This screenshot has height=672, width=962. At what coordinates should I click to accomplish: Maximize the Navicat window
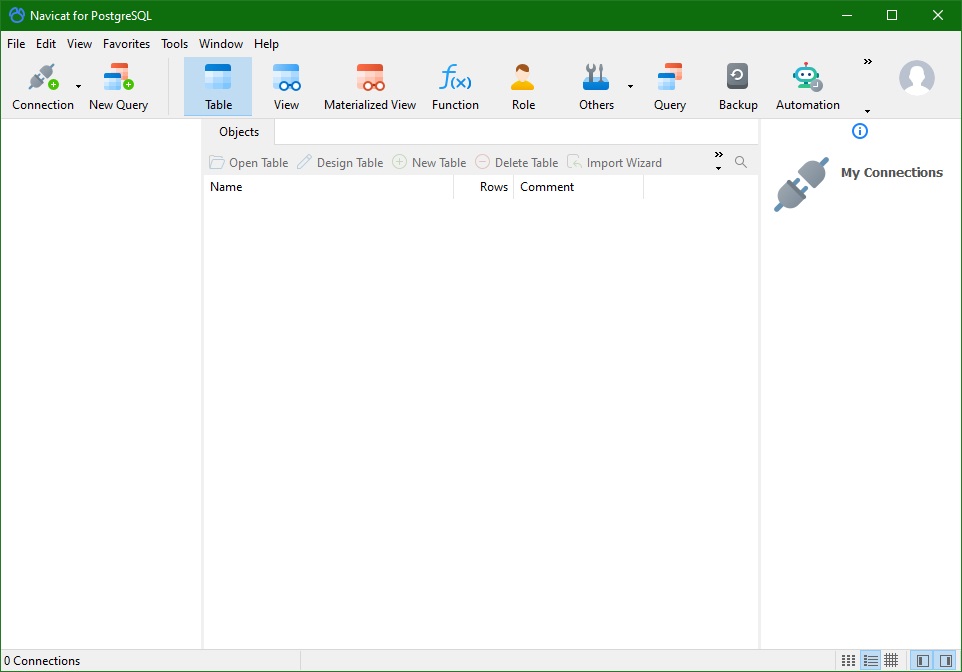pos(892,15)
